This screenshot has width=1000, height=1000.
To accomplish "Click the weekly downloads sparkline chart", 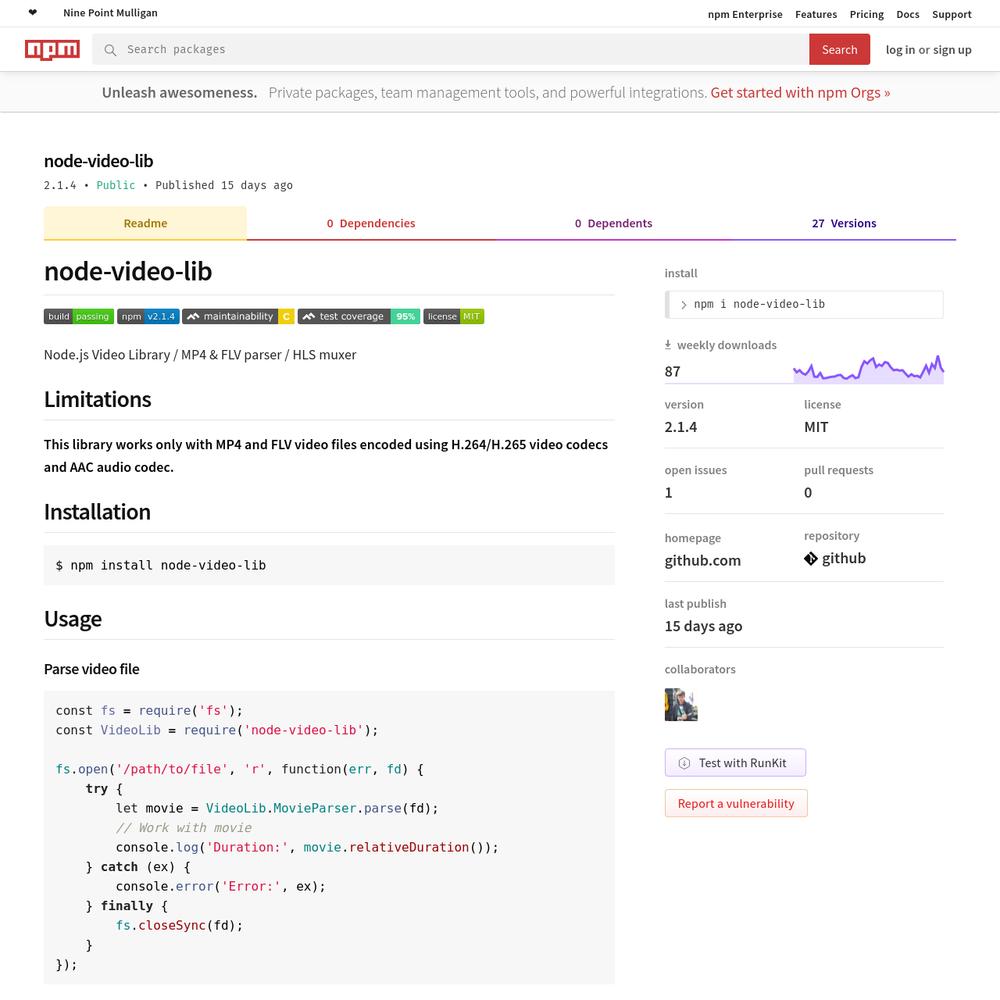I will tap(868, 369).
